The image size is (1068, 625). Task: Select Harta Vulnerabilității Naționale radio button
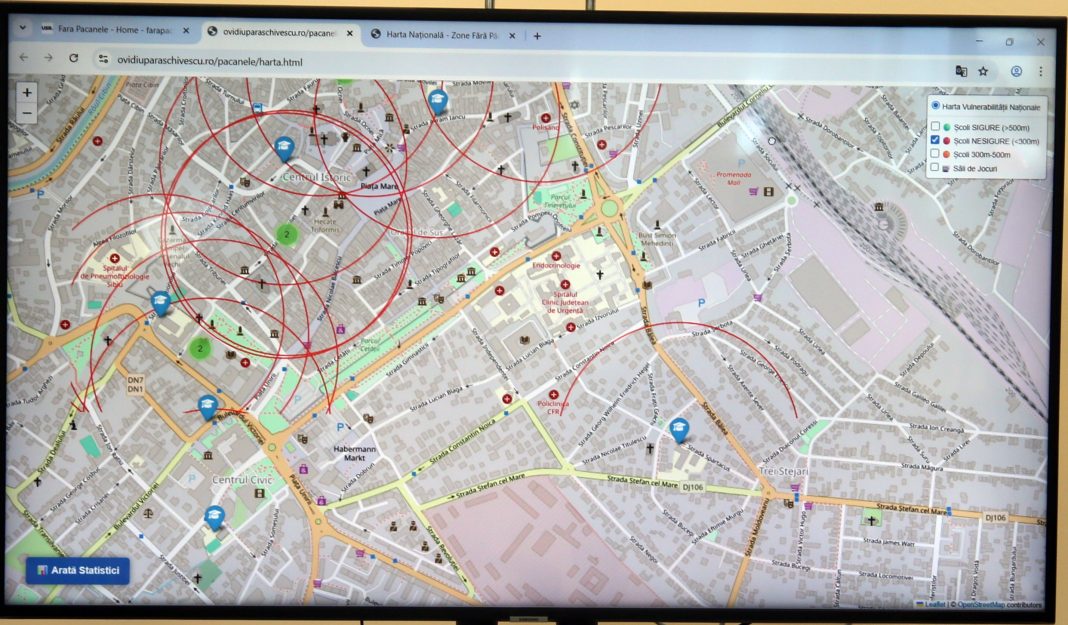(x=935, y=106)
